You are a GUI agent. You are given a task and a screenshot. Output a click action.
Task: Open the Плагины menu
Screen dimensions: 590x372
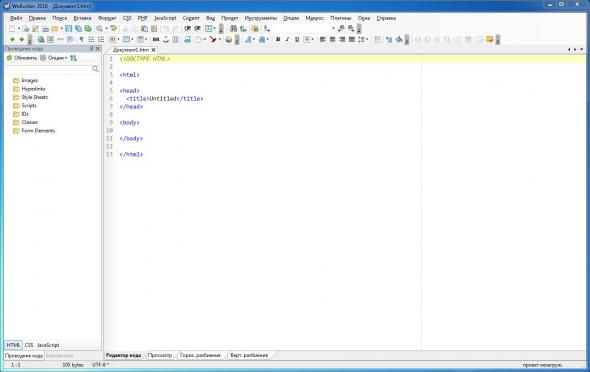[x=341, y=18]
